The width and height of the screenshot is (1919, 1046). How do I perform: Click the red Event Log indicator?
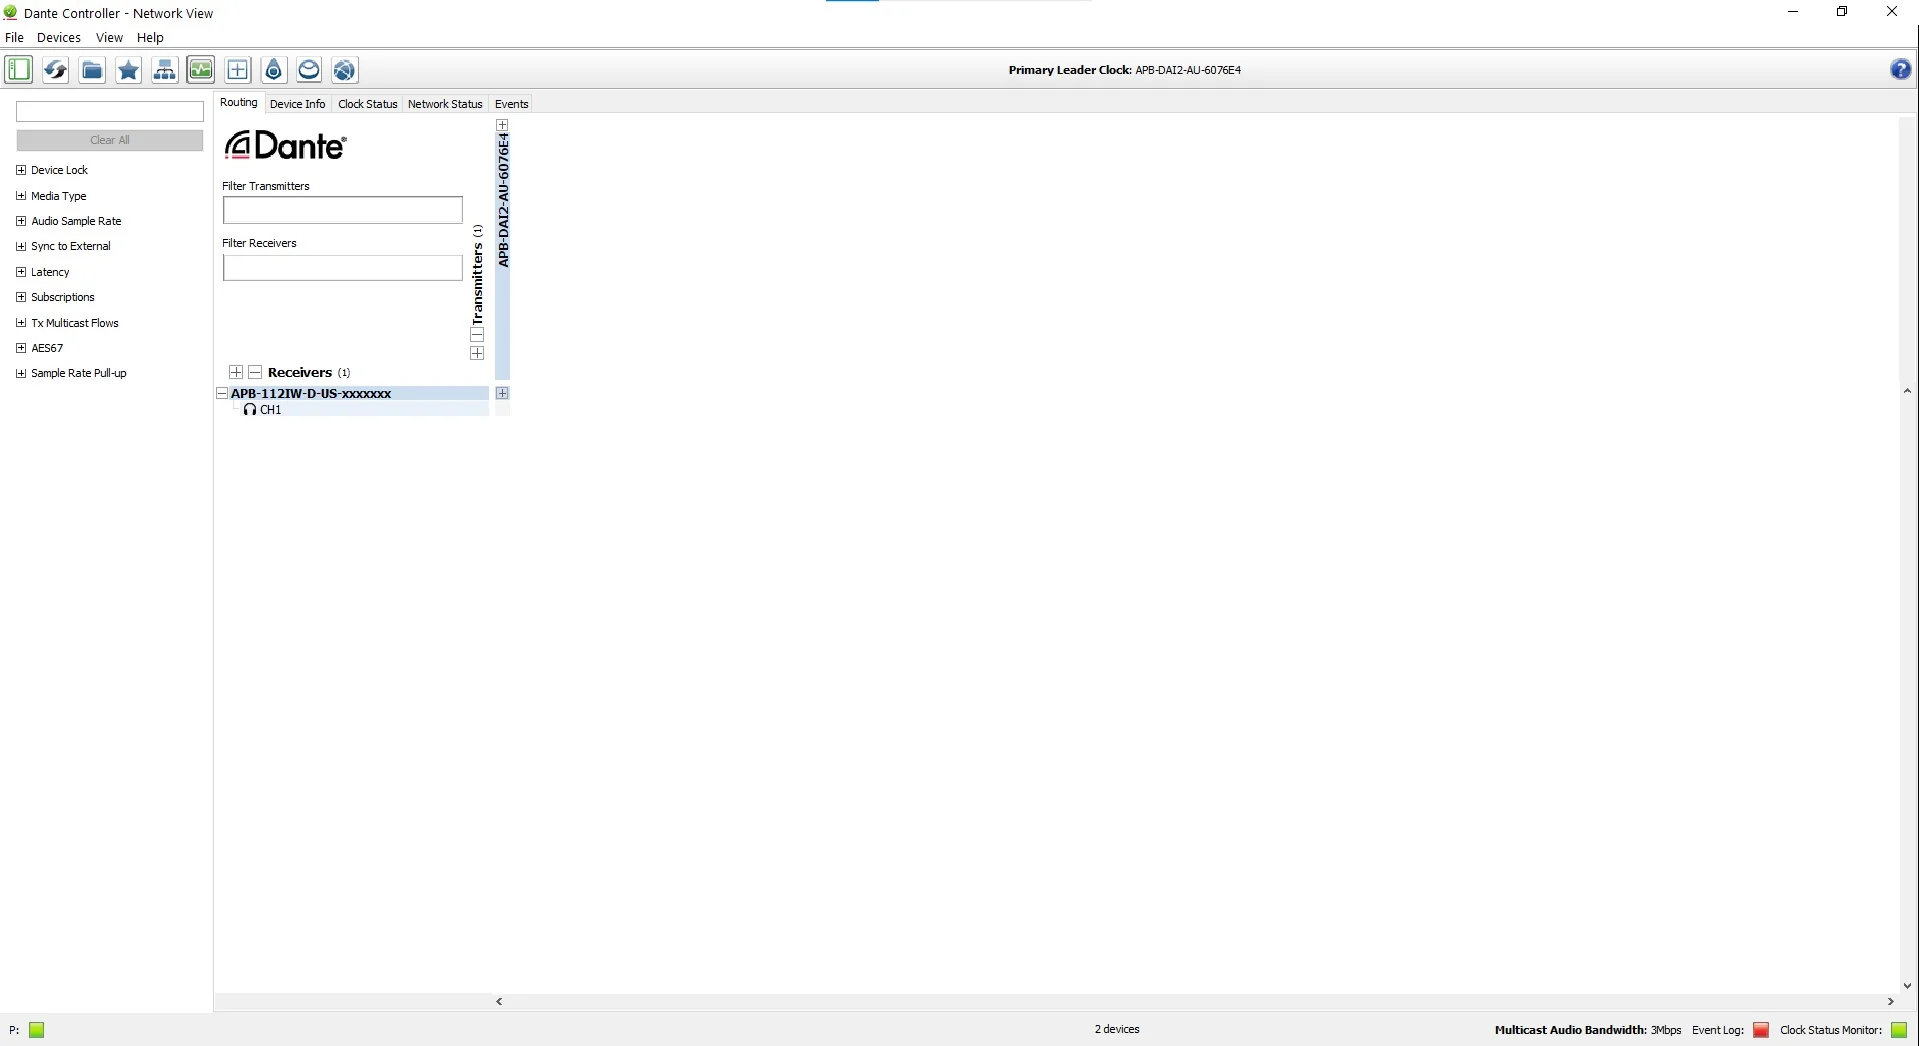coord(1761,1030)
